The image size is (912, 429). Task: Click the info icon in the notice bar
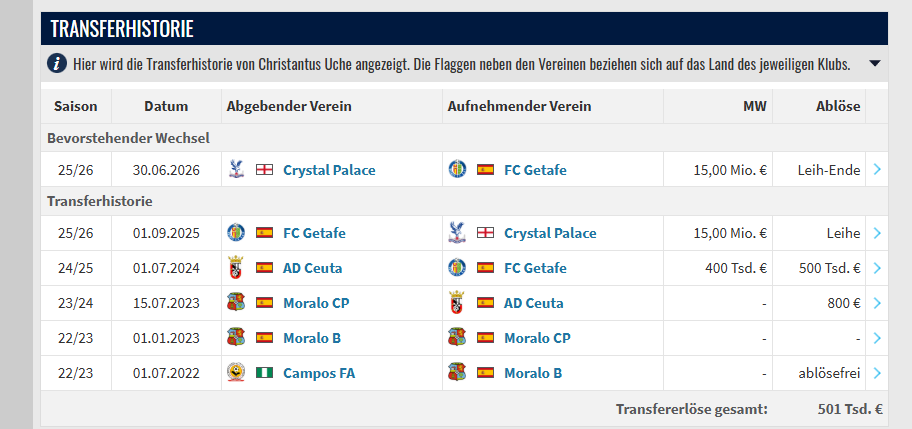[x=58, y=64]
